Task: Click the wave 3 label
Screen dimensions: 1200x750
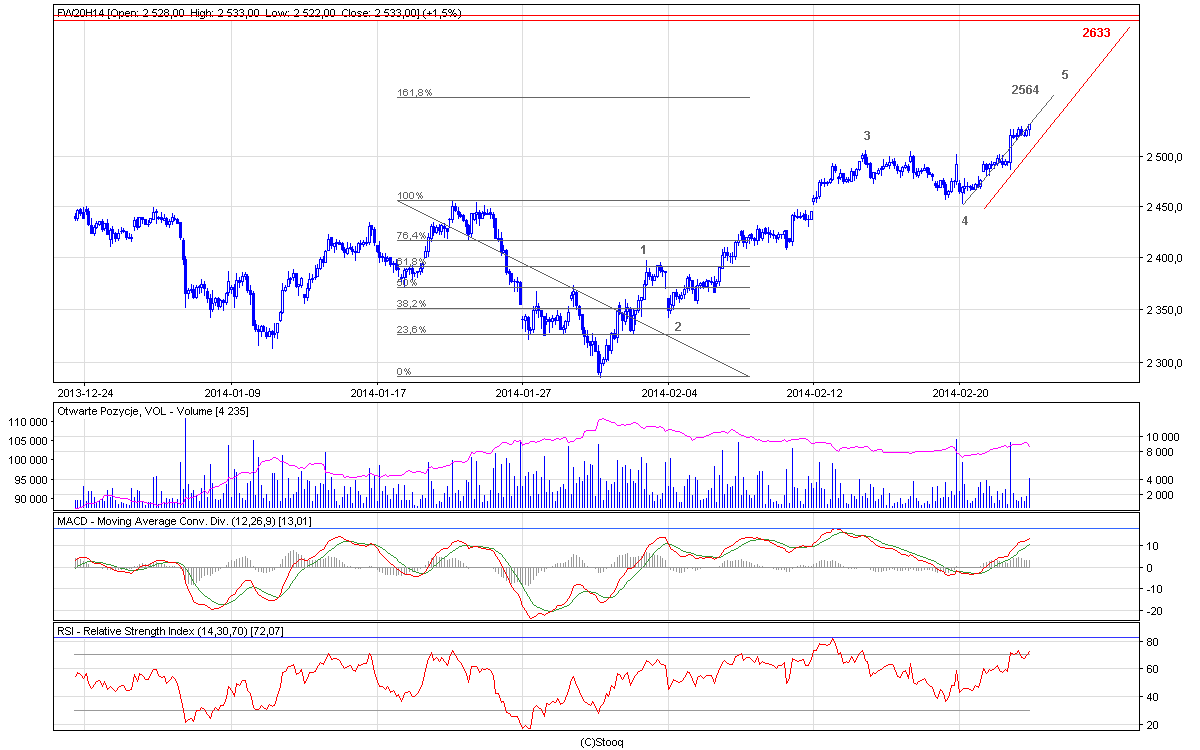Action: [867, 135]
